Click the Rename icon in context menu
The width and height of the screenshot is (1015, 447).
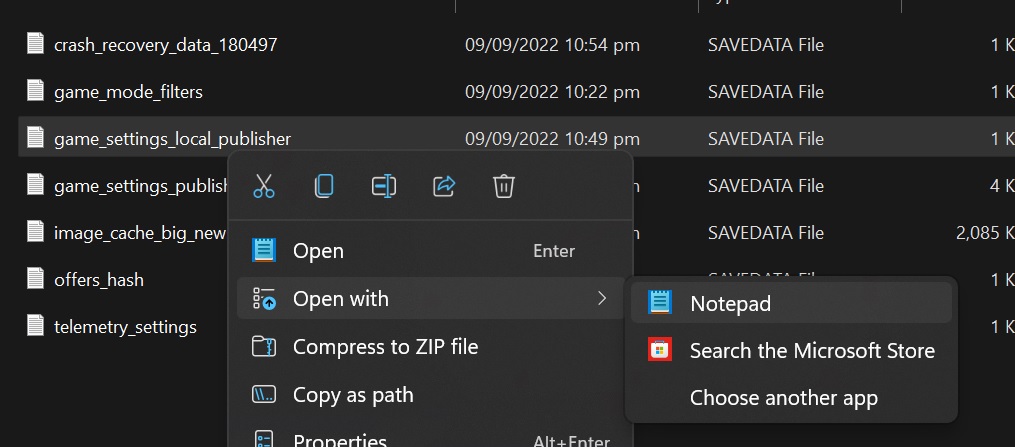(x=384, y=186)
